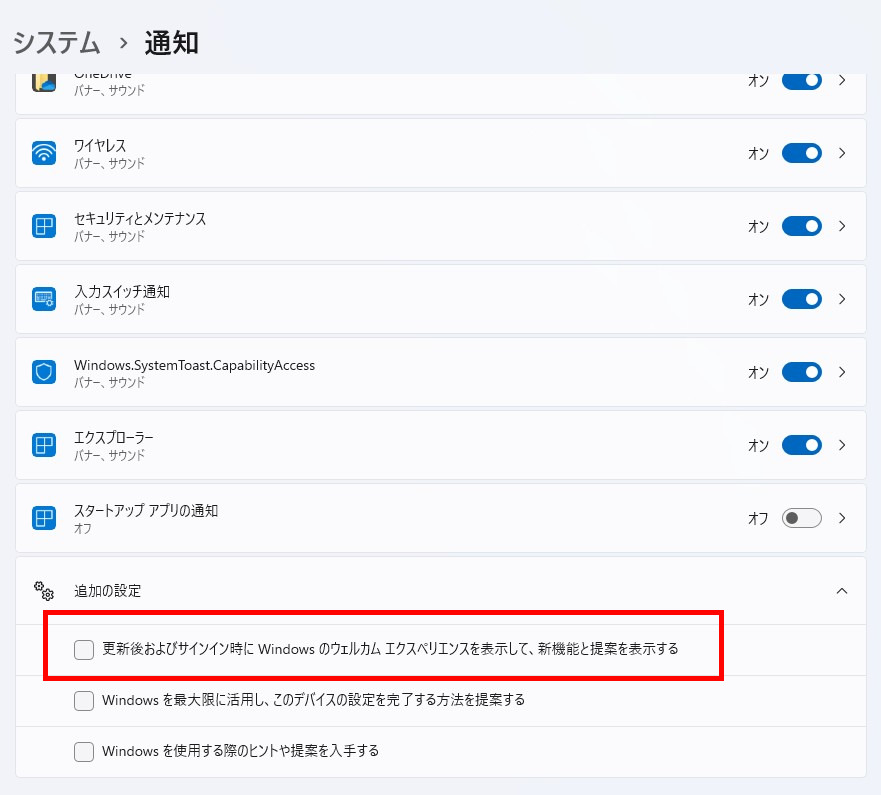Click the スタートアップ アプリの通知 row label
Screen dimensions: 881x795
146,511
